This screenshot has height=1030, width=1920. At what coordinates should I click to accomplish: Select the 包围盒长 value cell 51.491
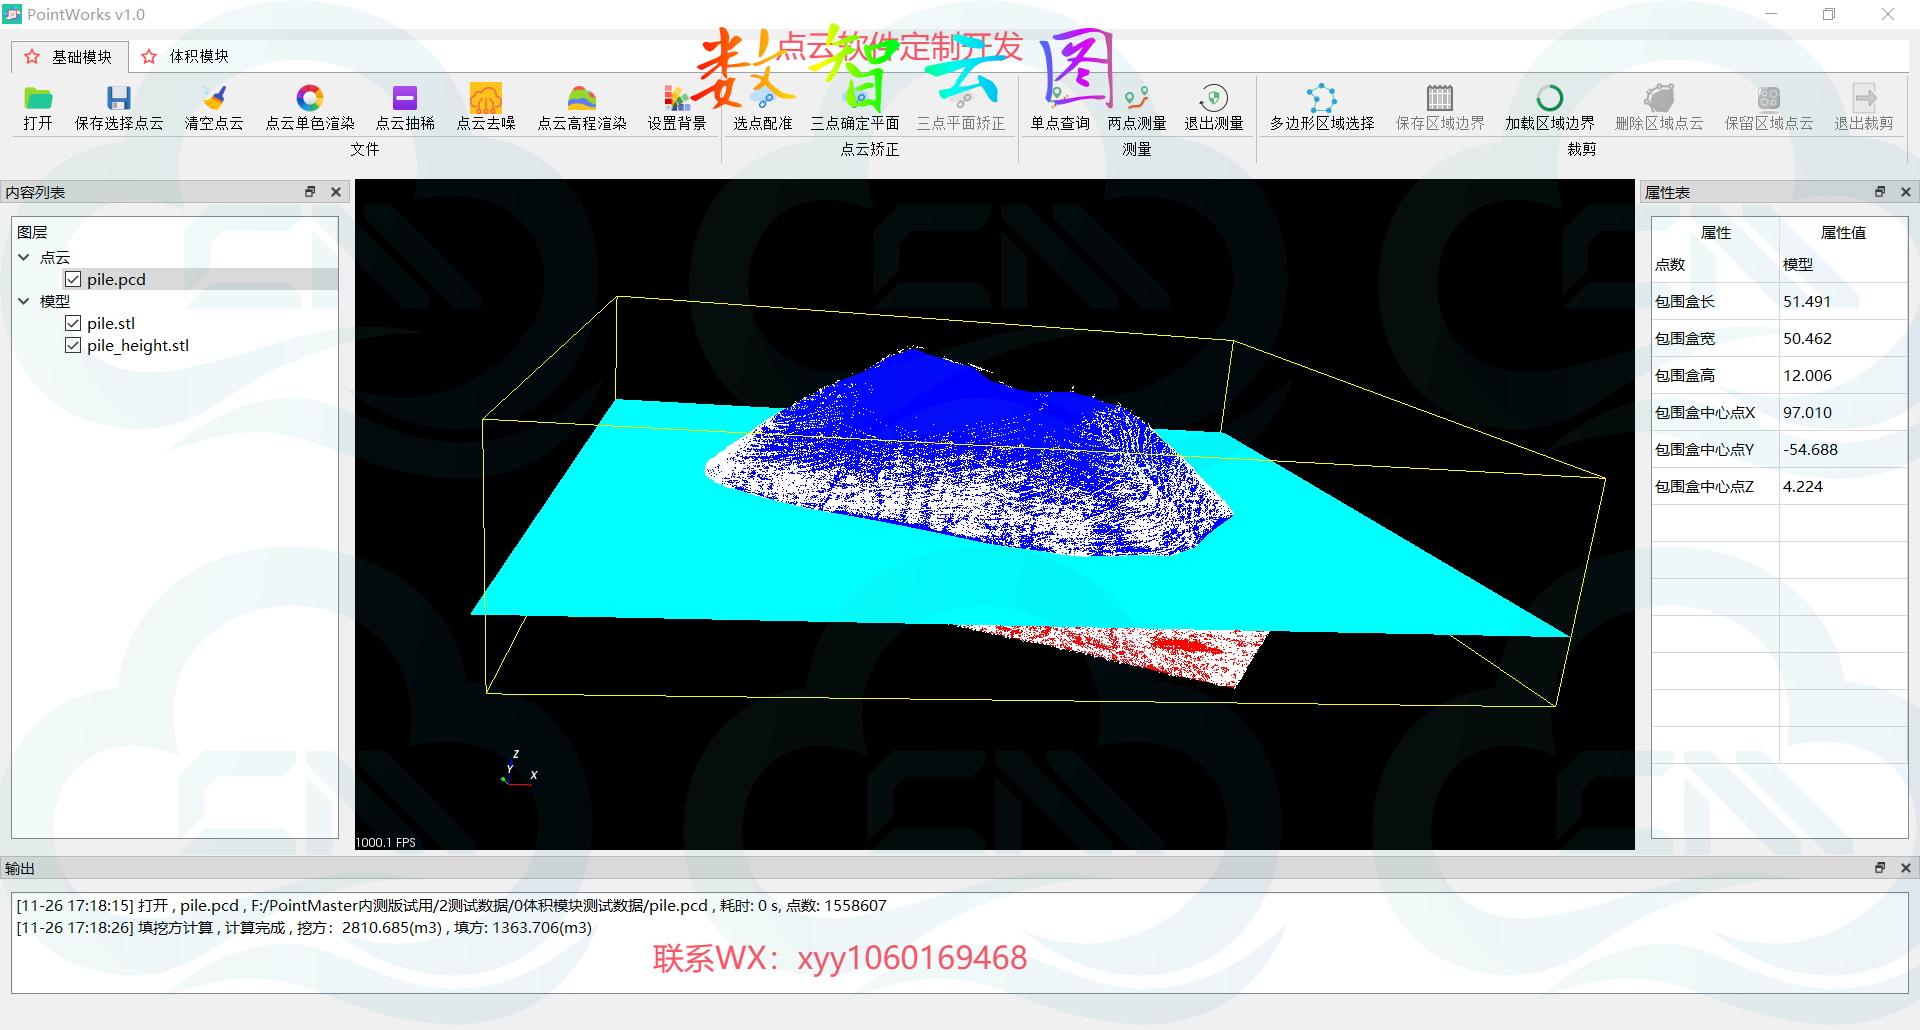coord(1807,302)
